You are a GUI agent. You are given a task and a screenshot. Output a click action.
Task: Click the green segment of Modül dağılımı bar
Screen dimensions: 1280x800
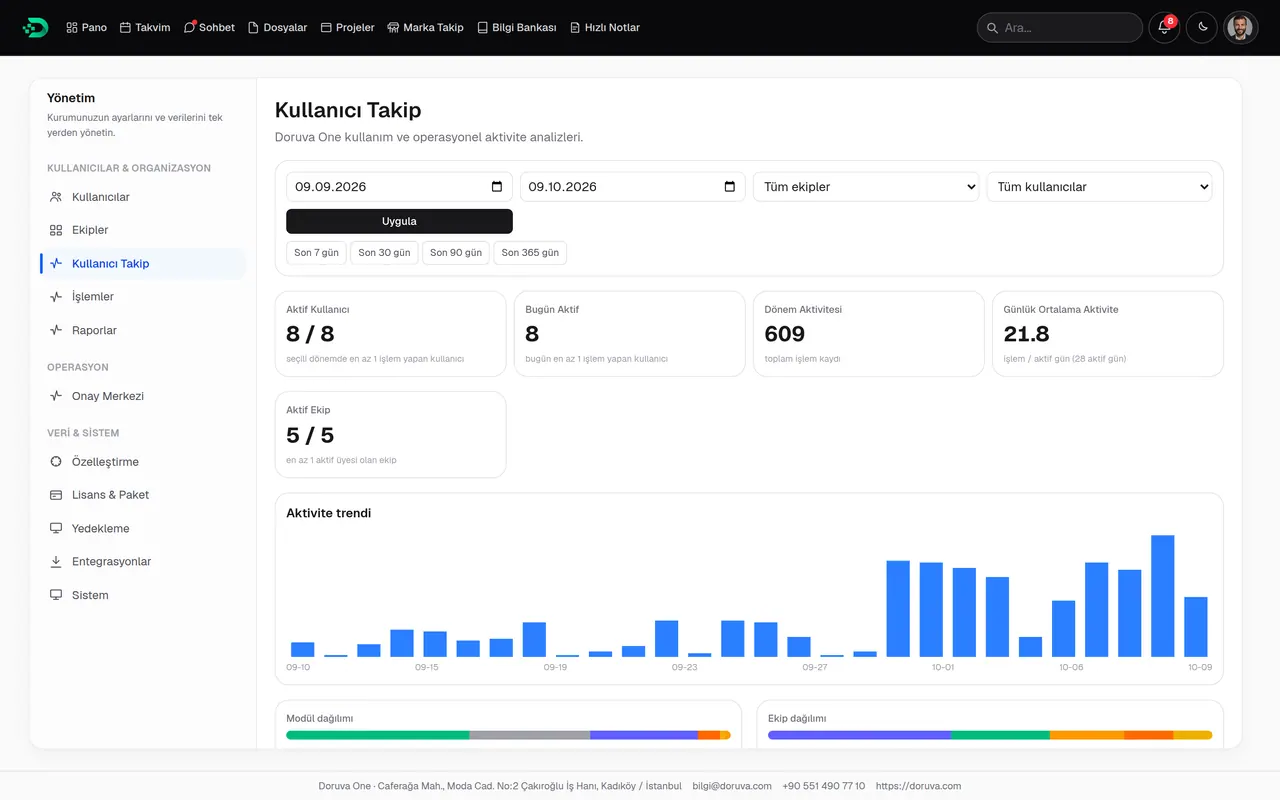pos(378,735)
